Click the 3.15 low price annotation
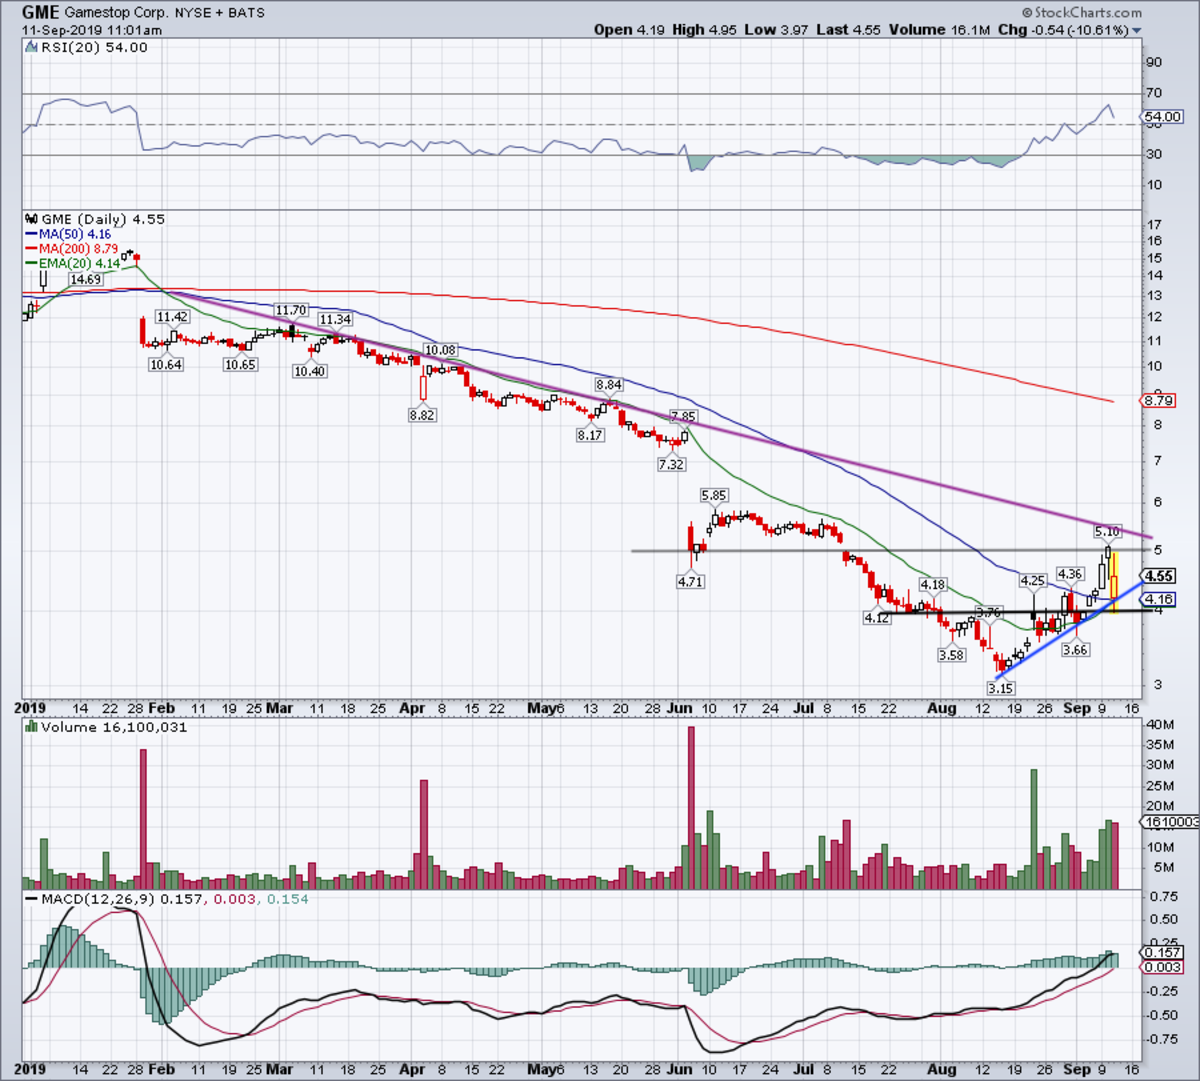This screenshot has height=1081, width=1200. (1001, 688)
